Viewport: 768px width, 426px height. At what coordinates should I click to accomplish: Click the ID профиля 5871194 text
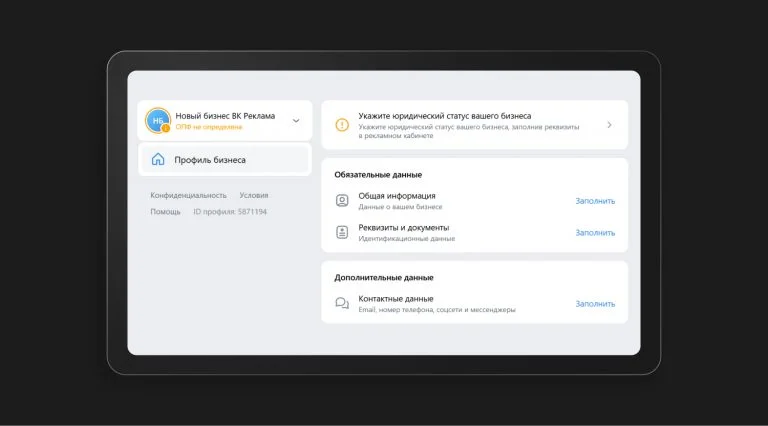pyautogui.click(x=230, y=212)
